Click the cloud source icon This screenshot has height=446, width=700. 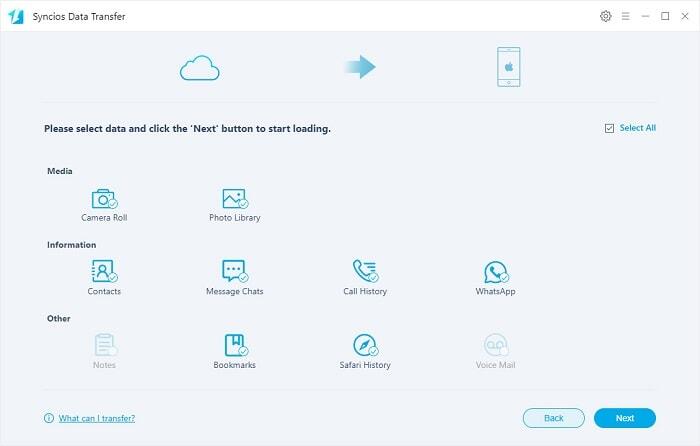(198, 68)
